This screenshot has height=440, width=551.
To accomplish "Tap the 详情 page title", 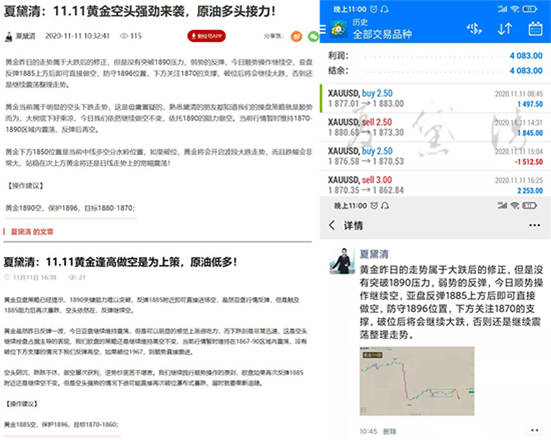I will tap(353, 226).
